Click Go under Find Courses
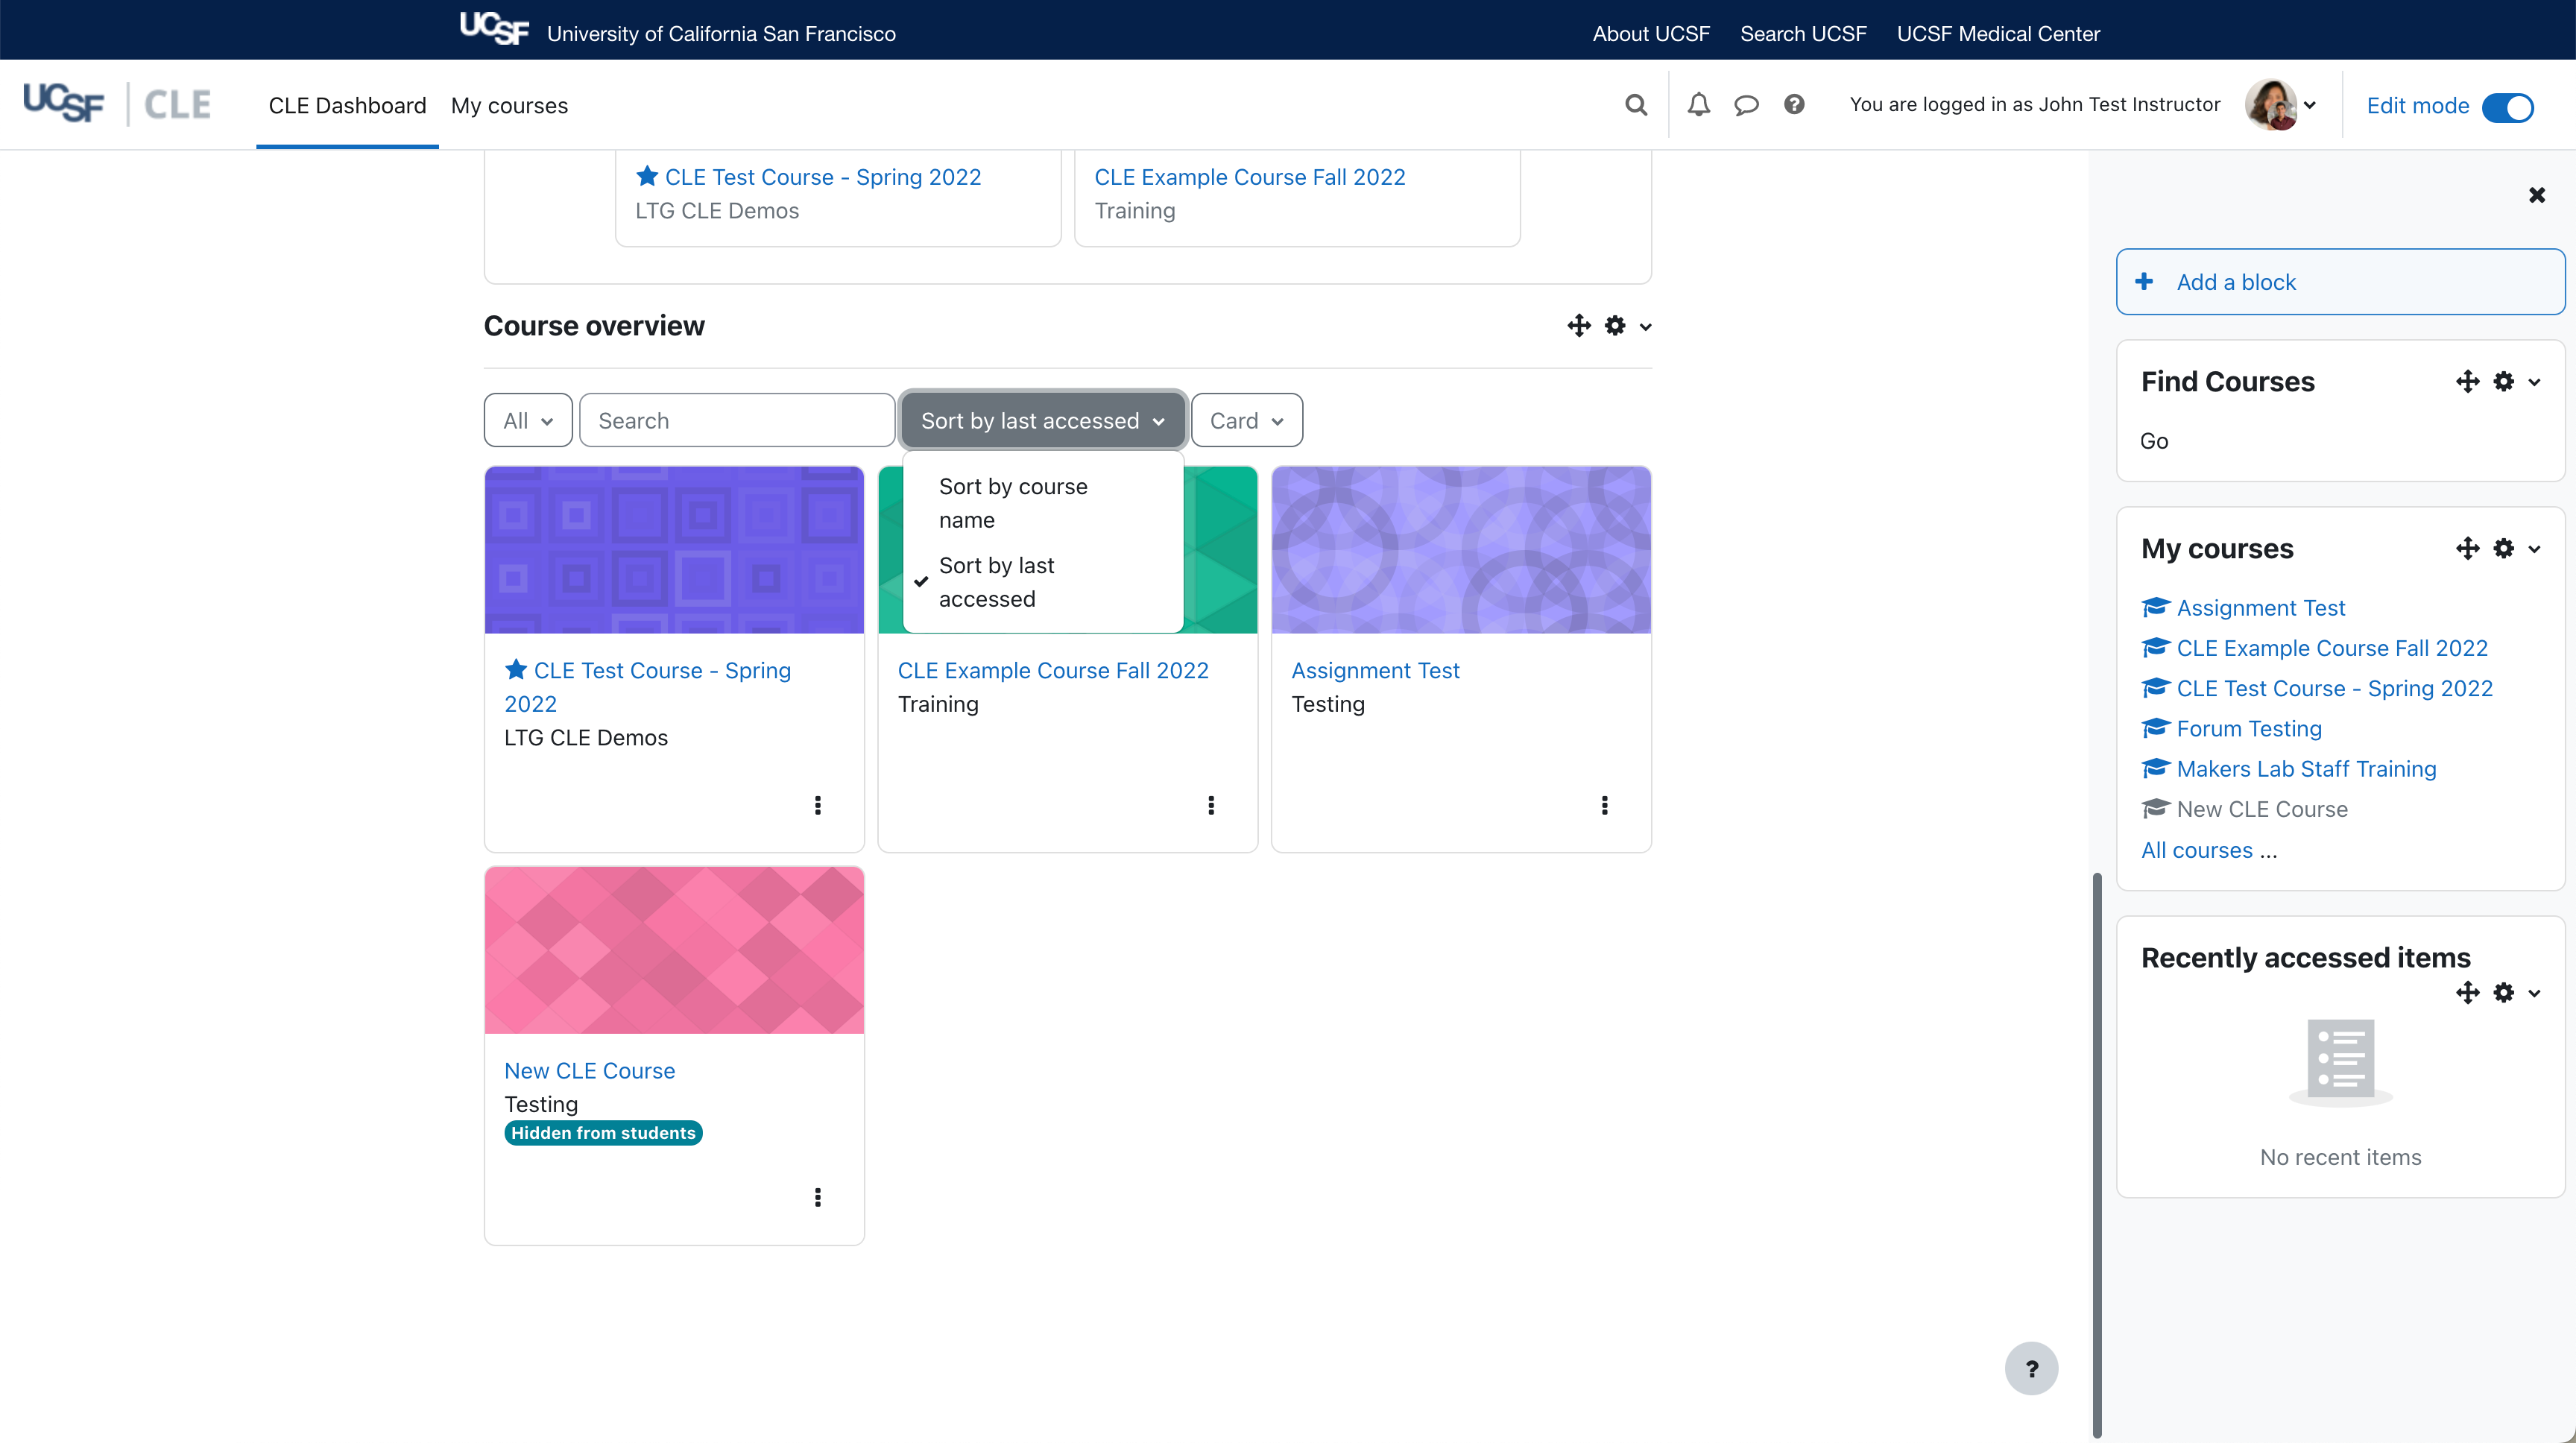Image resolution: width=2576 pixels, height=1443 pixels. pos(2153,441)
